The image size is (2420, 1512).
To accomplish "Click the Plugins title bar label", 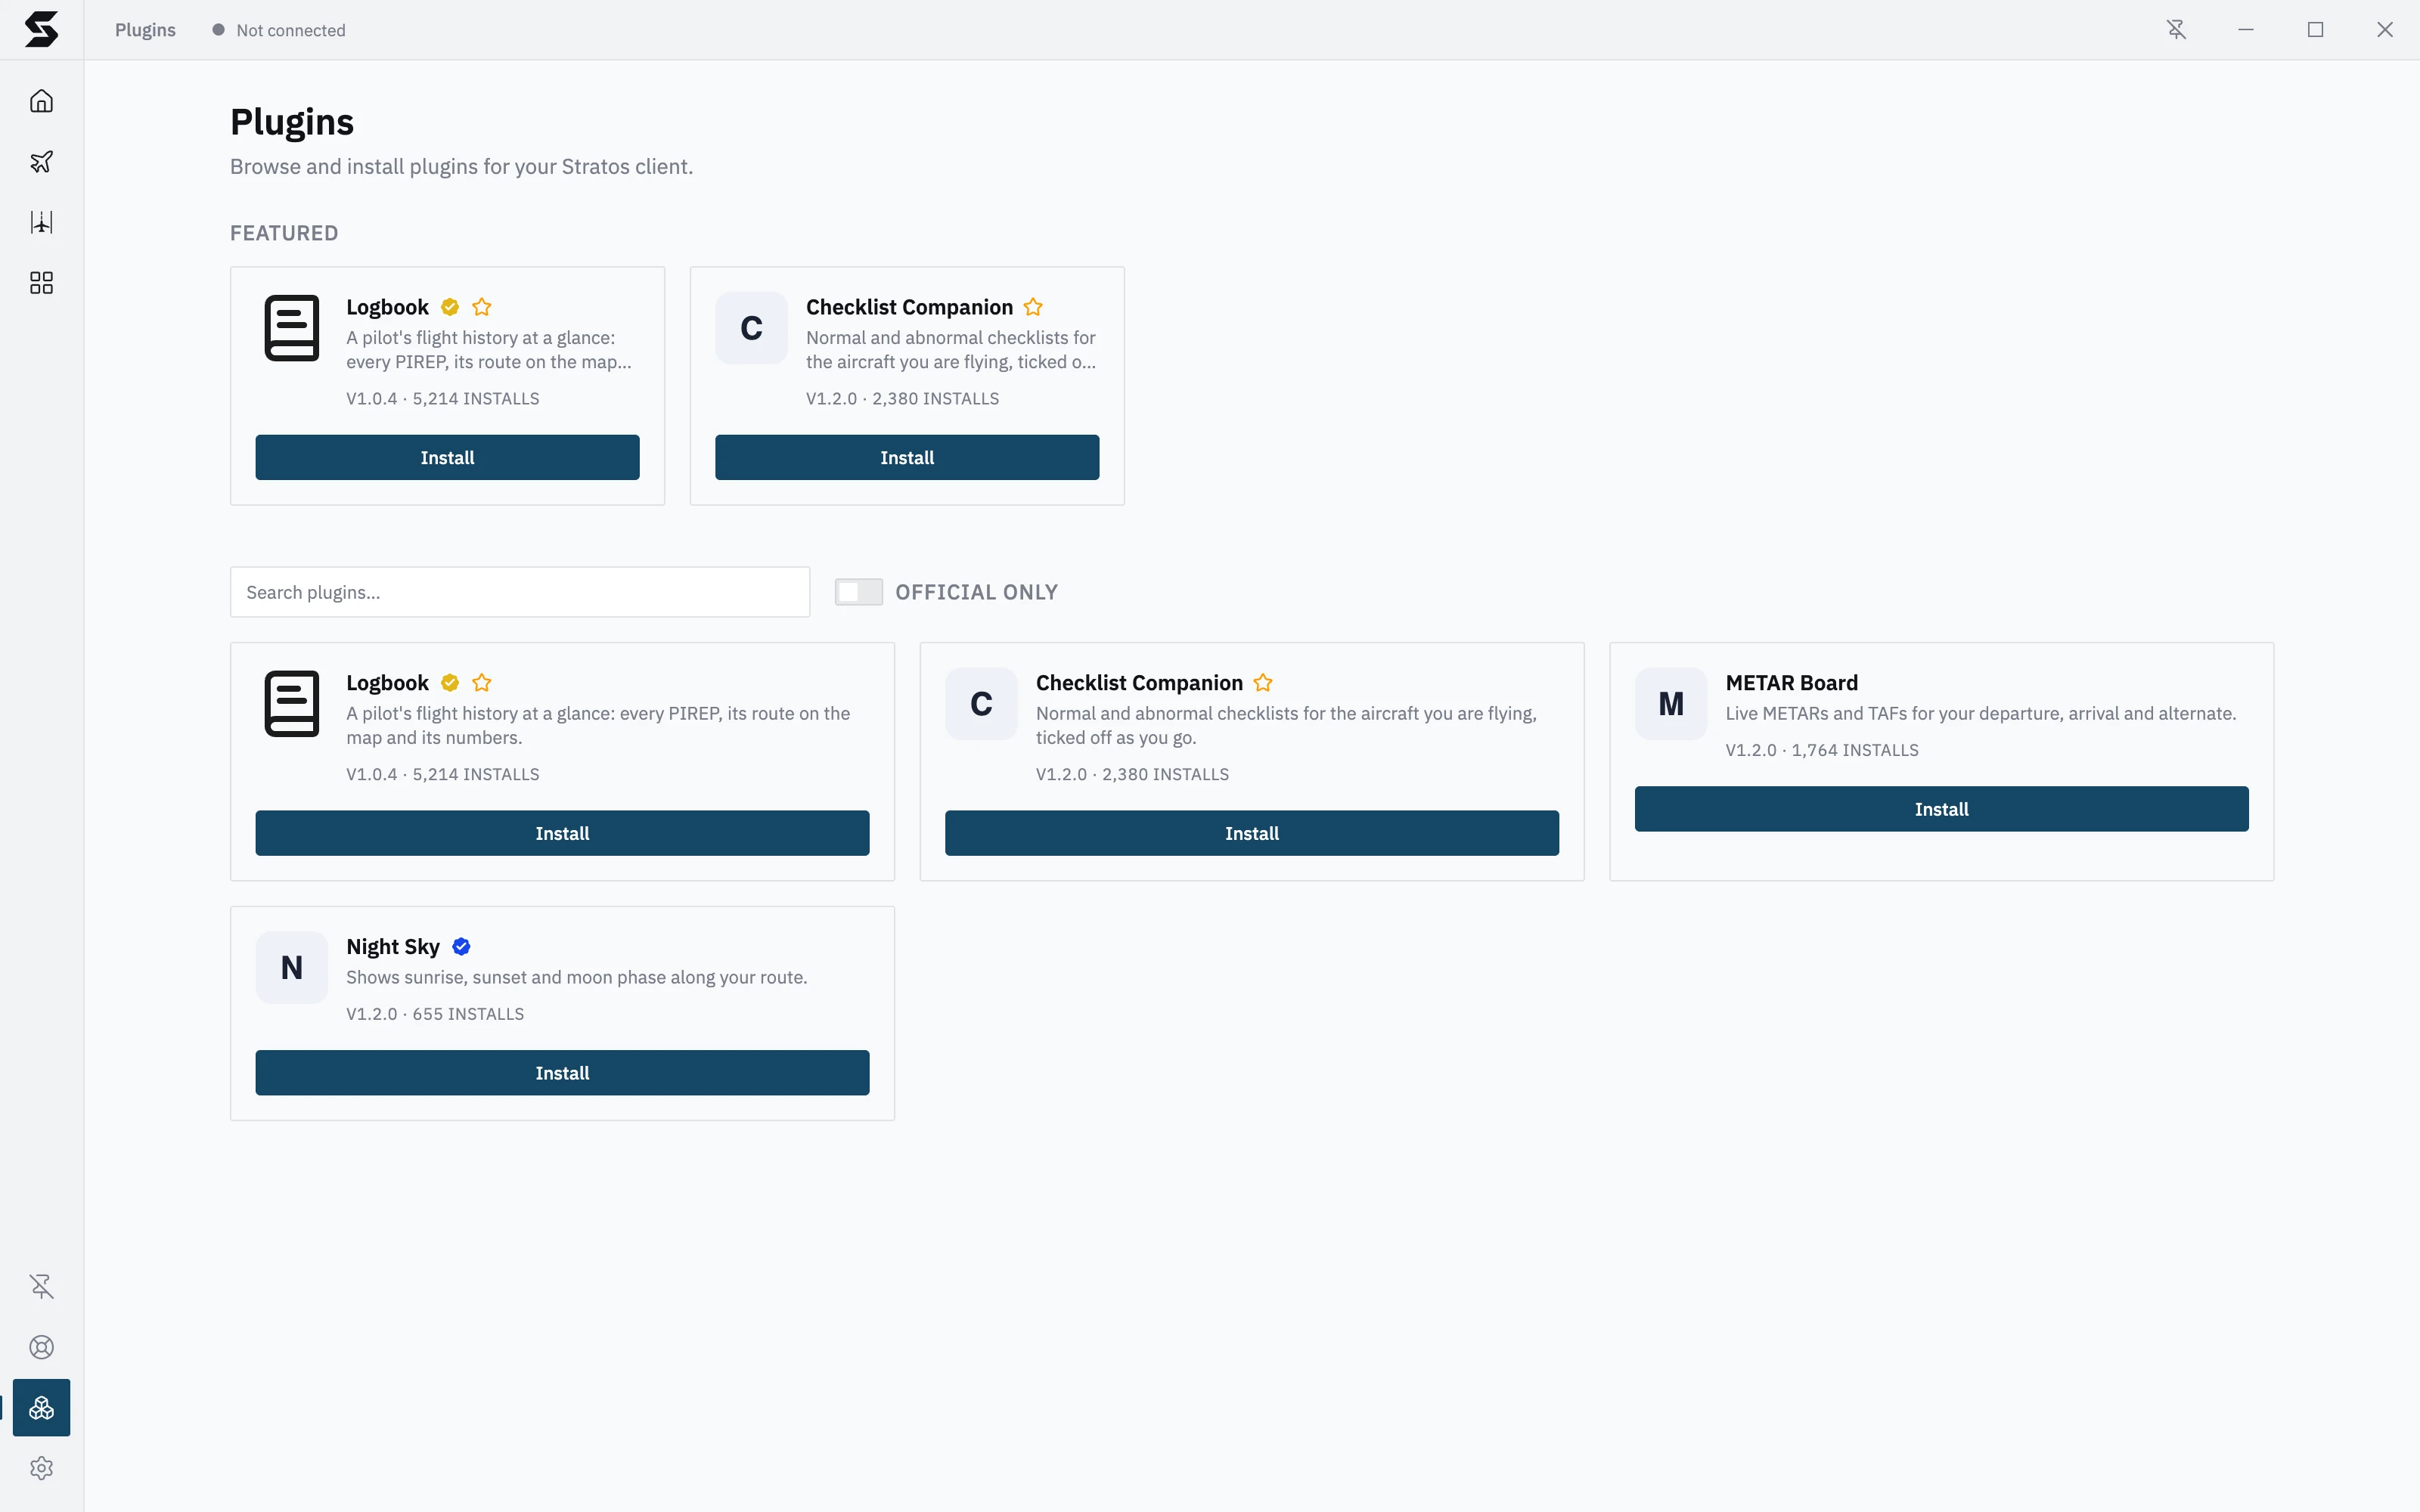I will [145, 30].
